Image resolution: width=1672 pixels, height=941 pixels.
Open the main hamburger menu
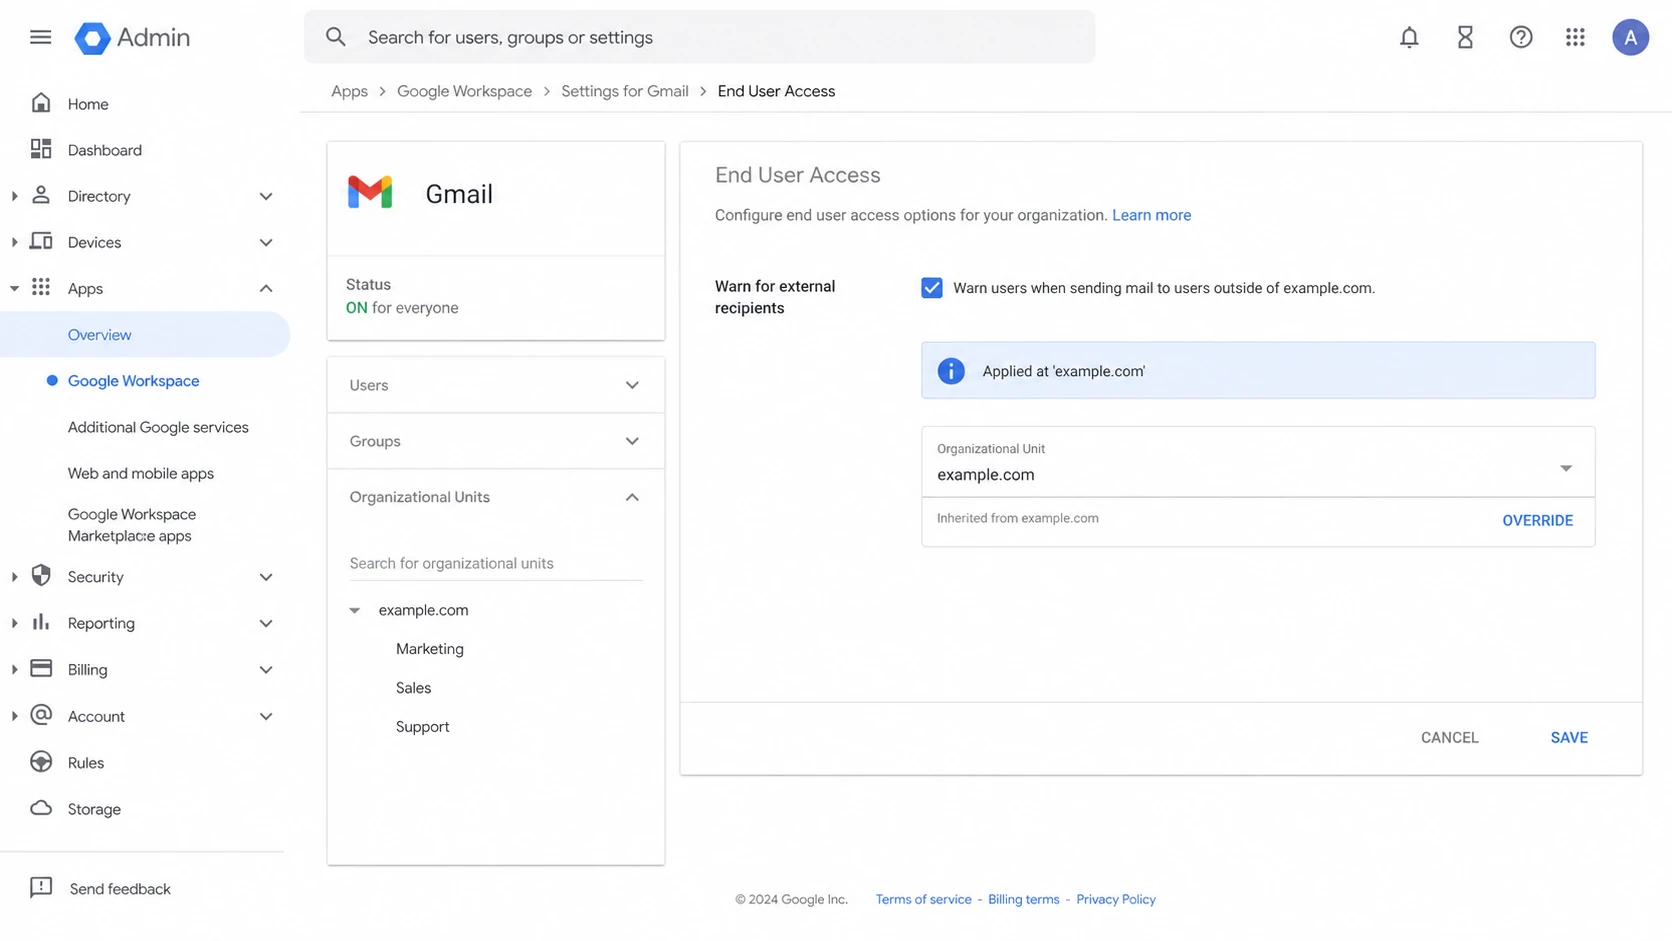click(40, 37)
